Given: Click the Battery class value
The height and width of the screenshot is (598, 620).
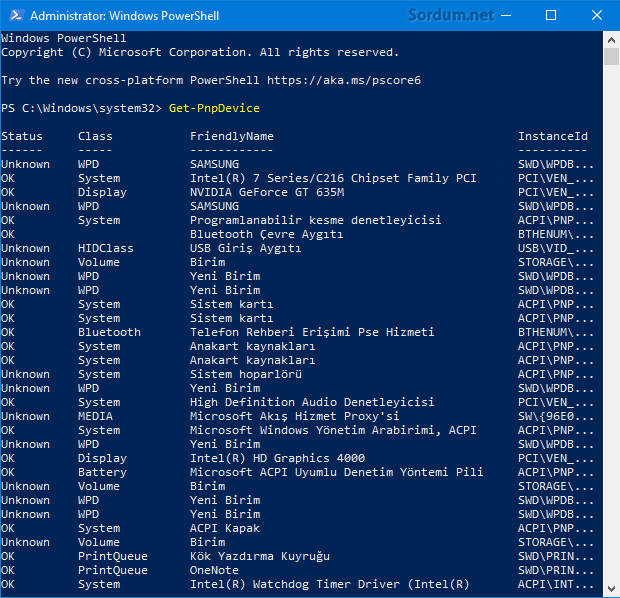Looking at the screenshot, I should tap(102, 472).
